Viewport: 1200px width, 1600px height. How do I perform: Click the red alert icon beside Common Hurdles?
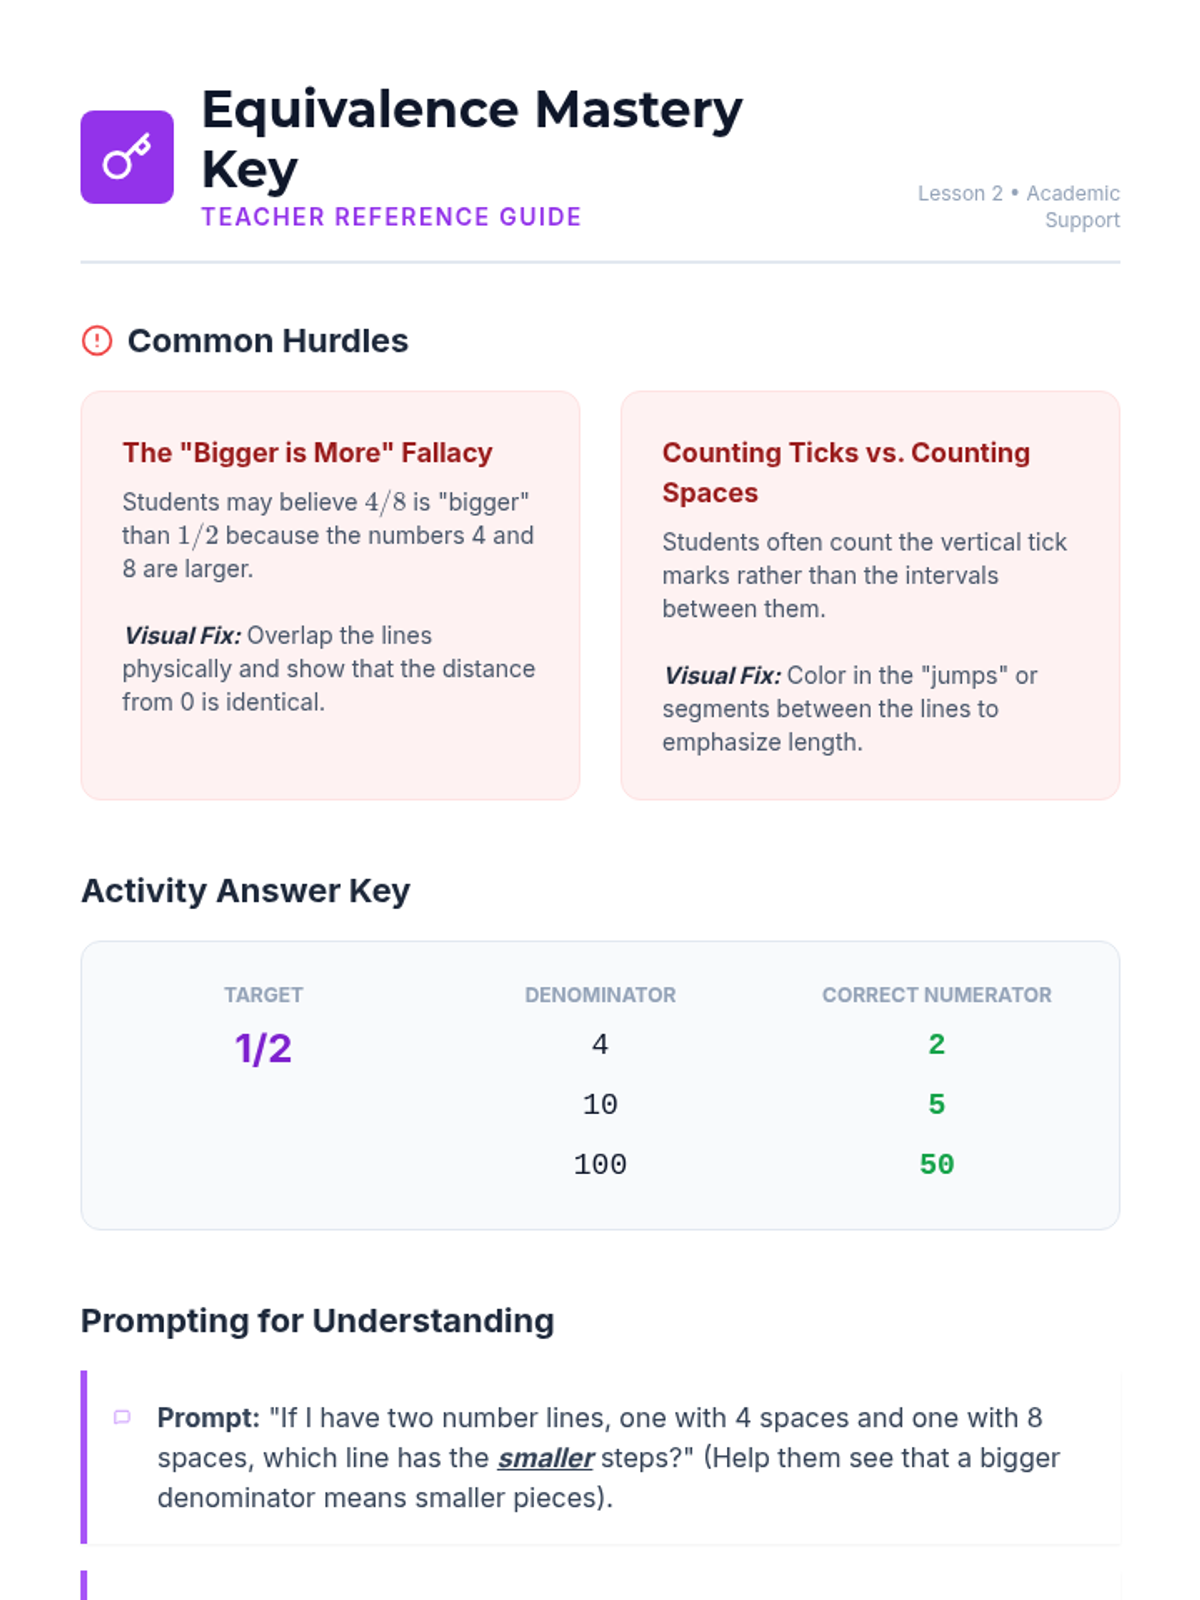click(x=97, y=341)
